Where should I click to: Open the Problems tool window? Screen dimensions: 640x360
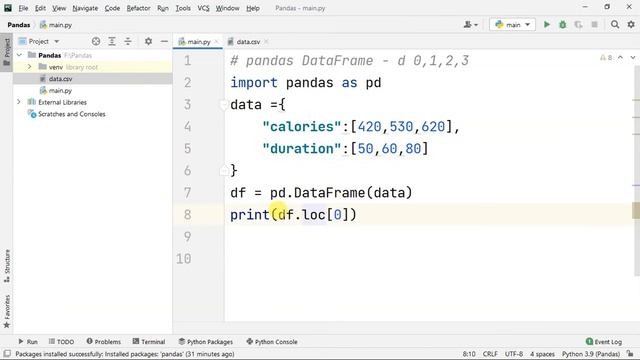coord(103,342)
